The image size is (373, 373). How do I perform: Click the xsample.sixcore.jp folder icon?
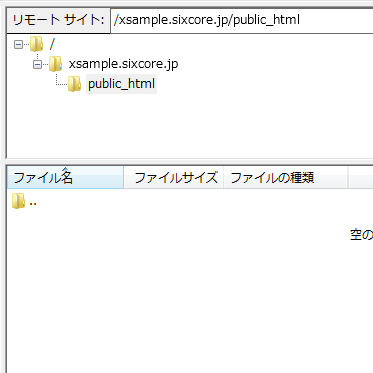[x=55, y=64]
